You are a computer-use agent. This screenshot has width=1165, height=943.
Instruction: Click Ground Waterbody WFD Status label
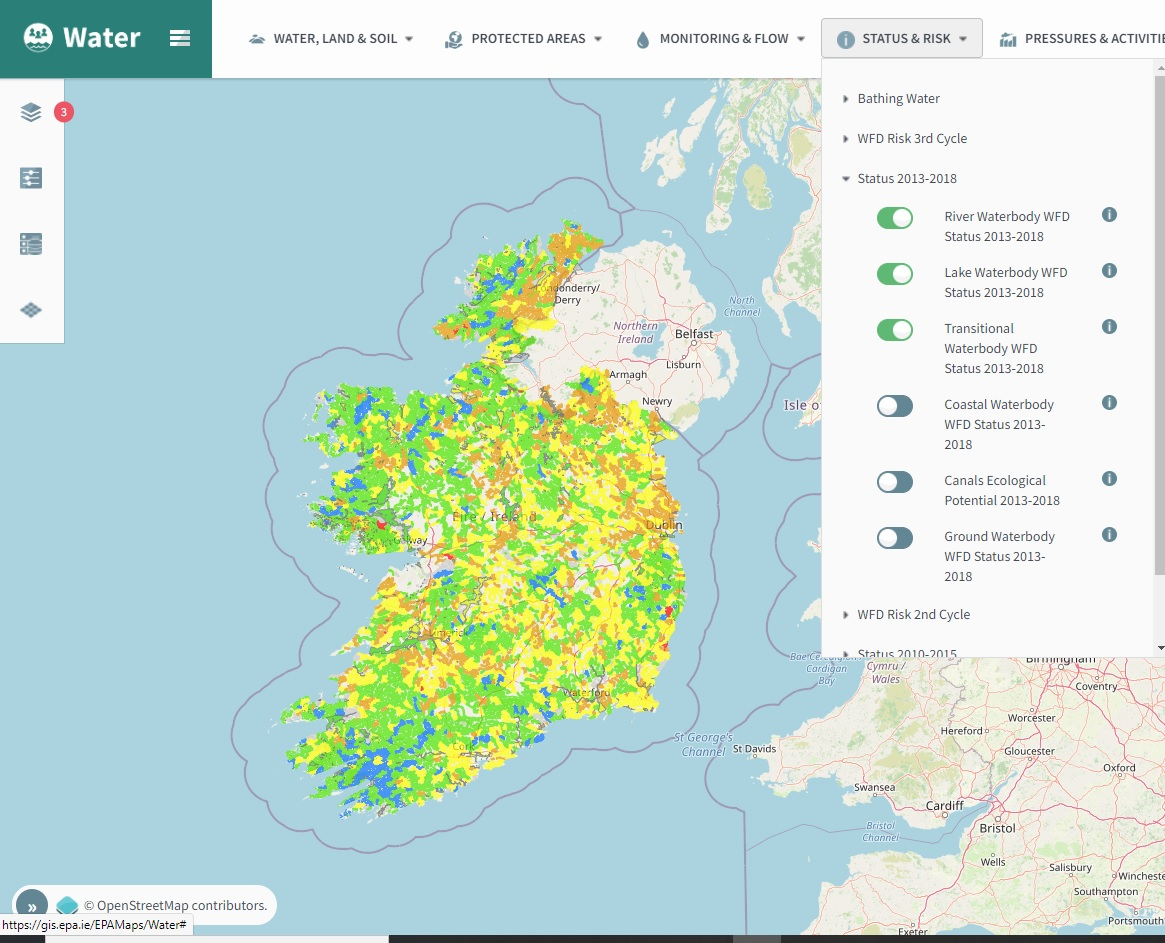click(999, 557)
